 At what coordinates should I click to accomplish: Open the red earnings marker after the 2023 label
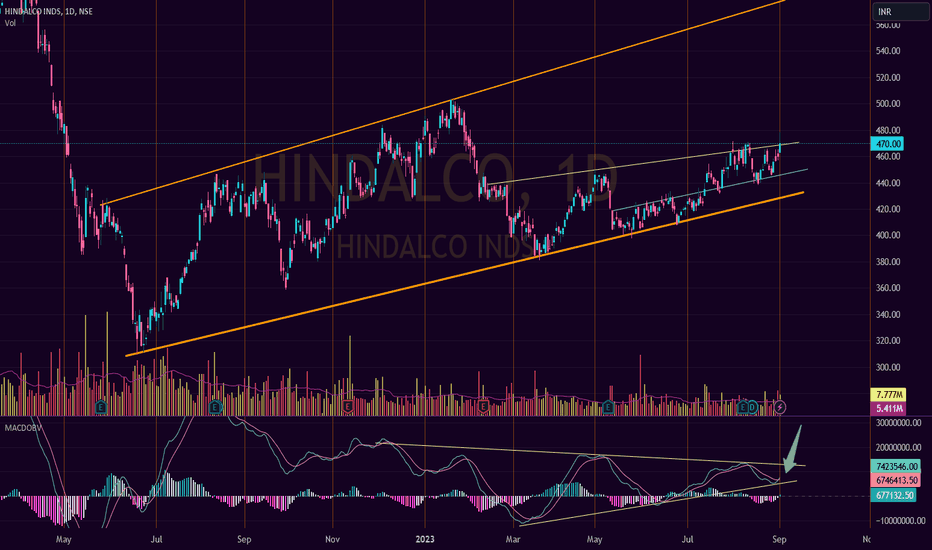point(483,407)
